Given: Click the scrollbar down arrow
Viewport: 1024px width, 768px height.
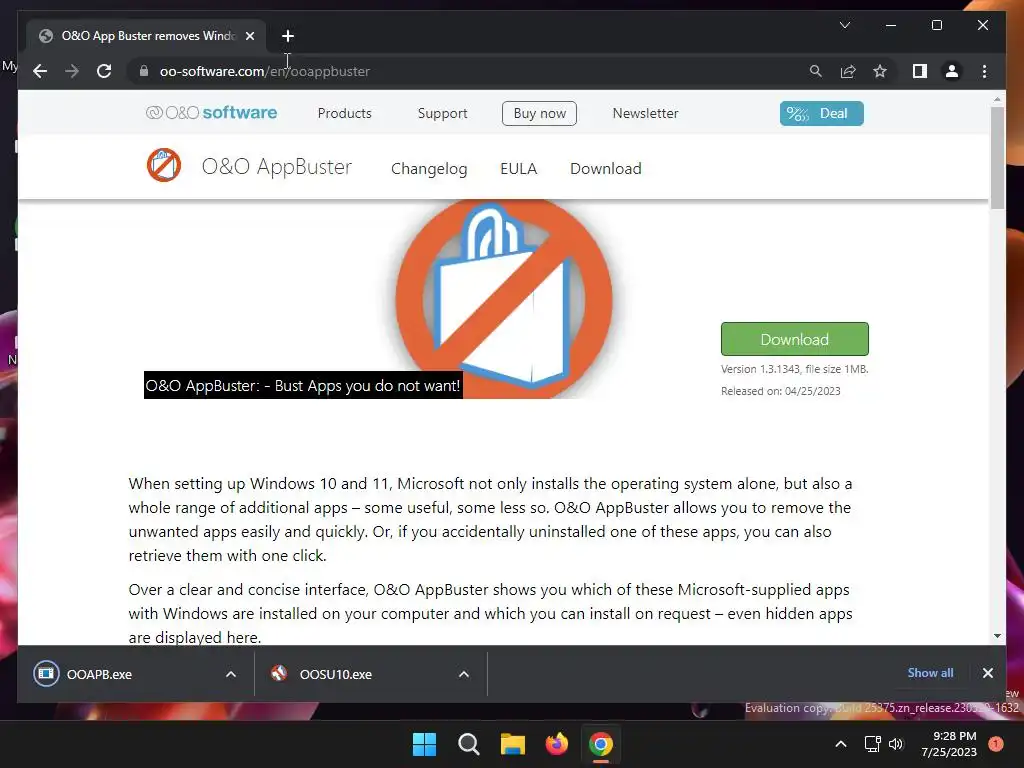Looking at the screenshot, I should (997, 635).
